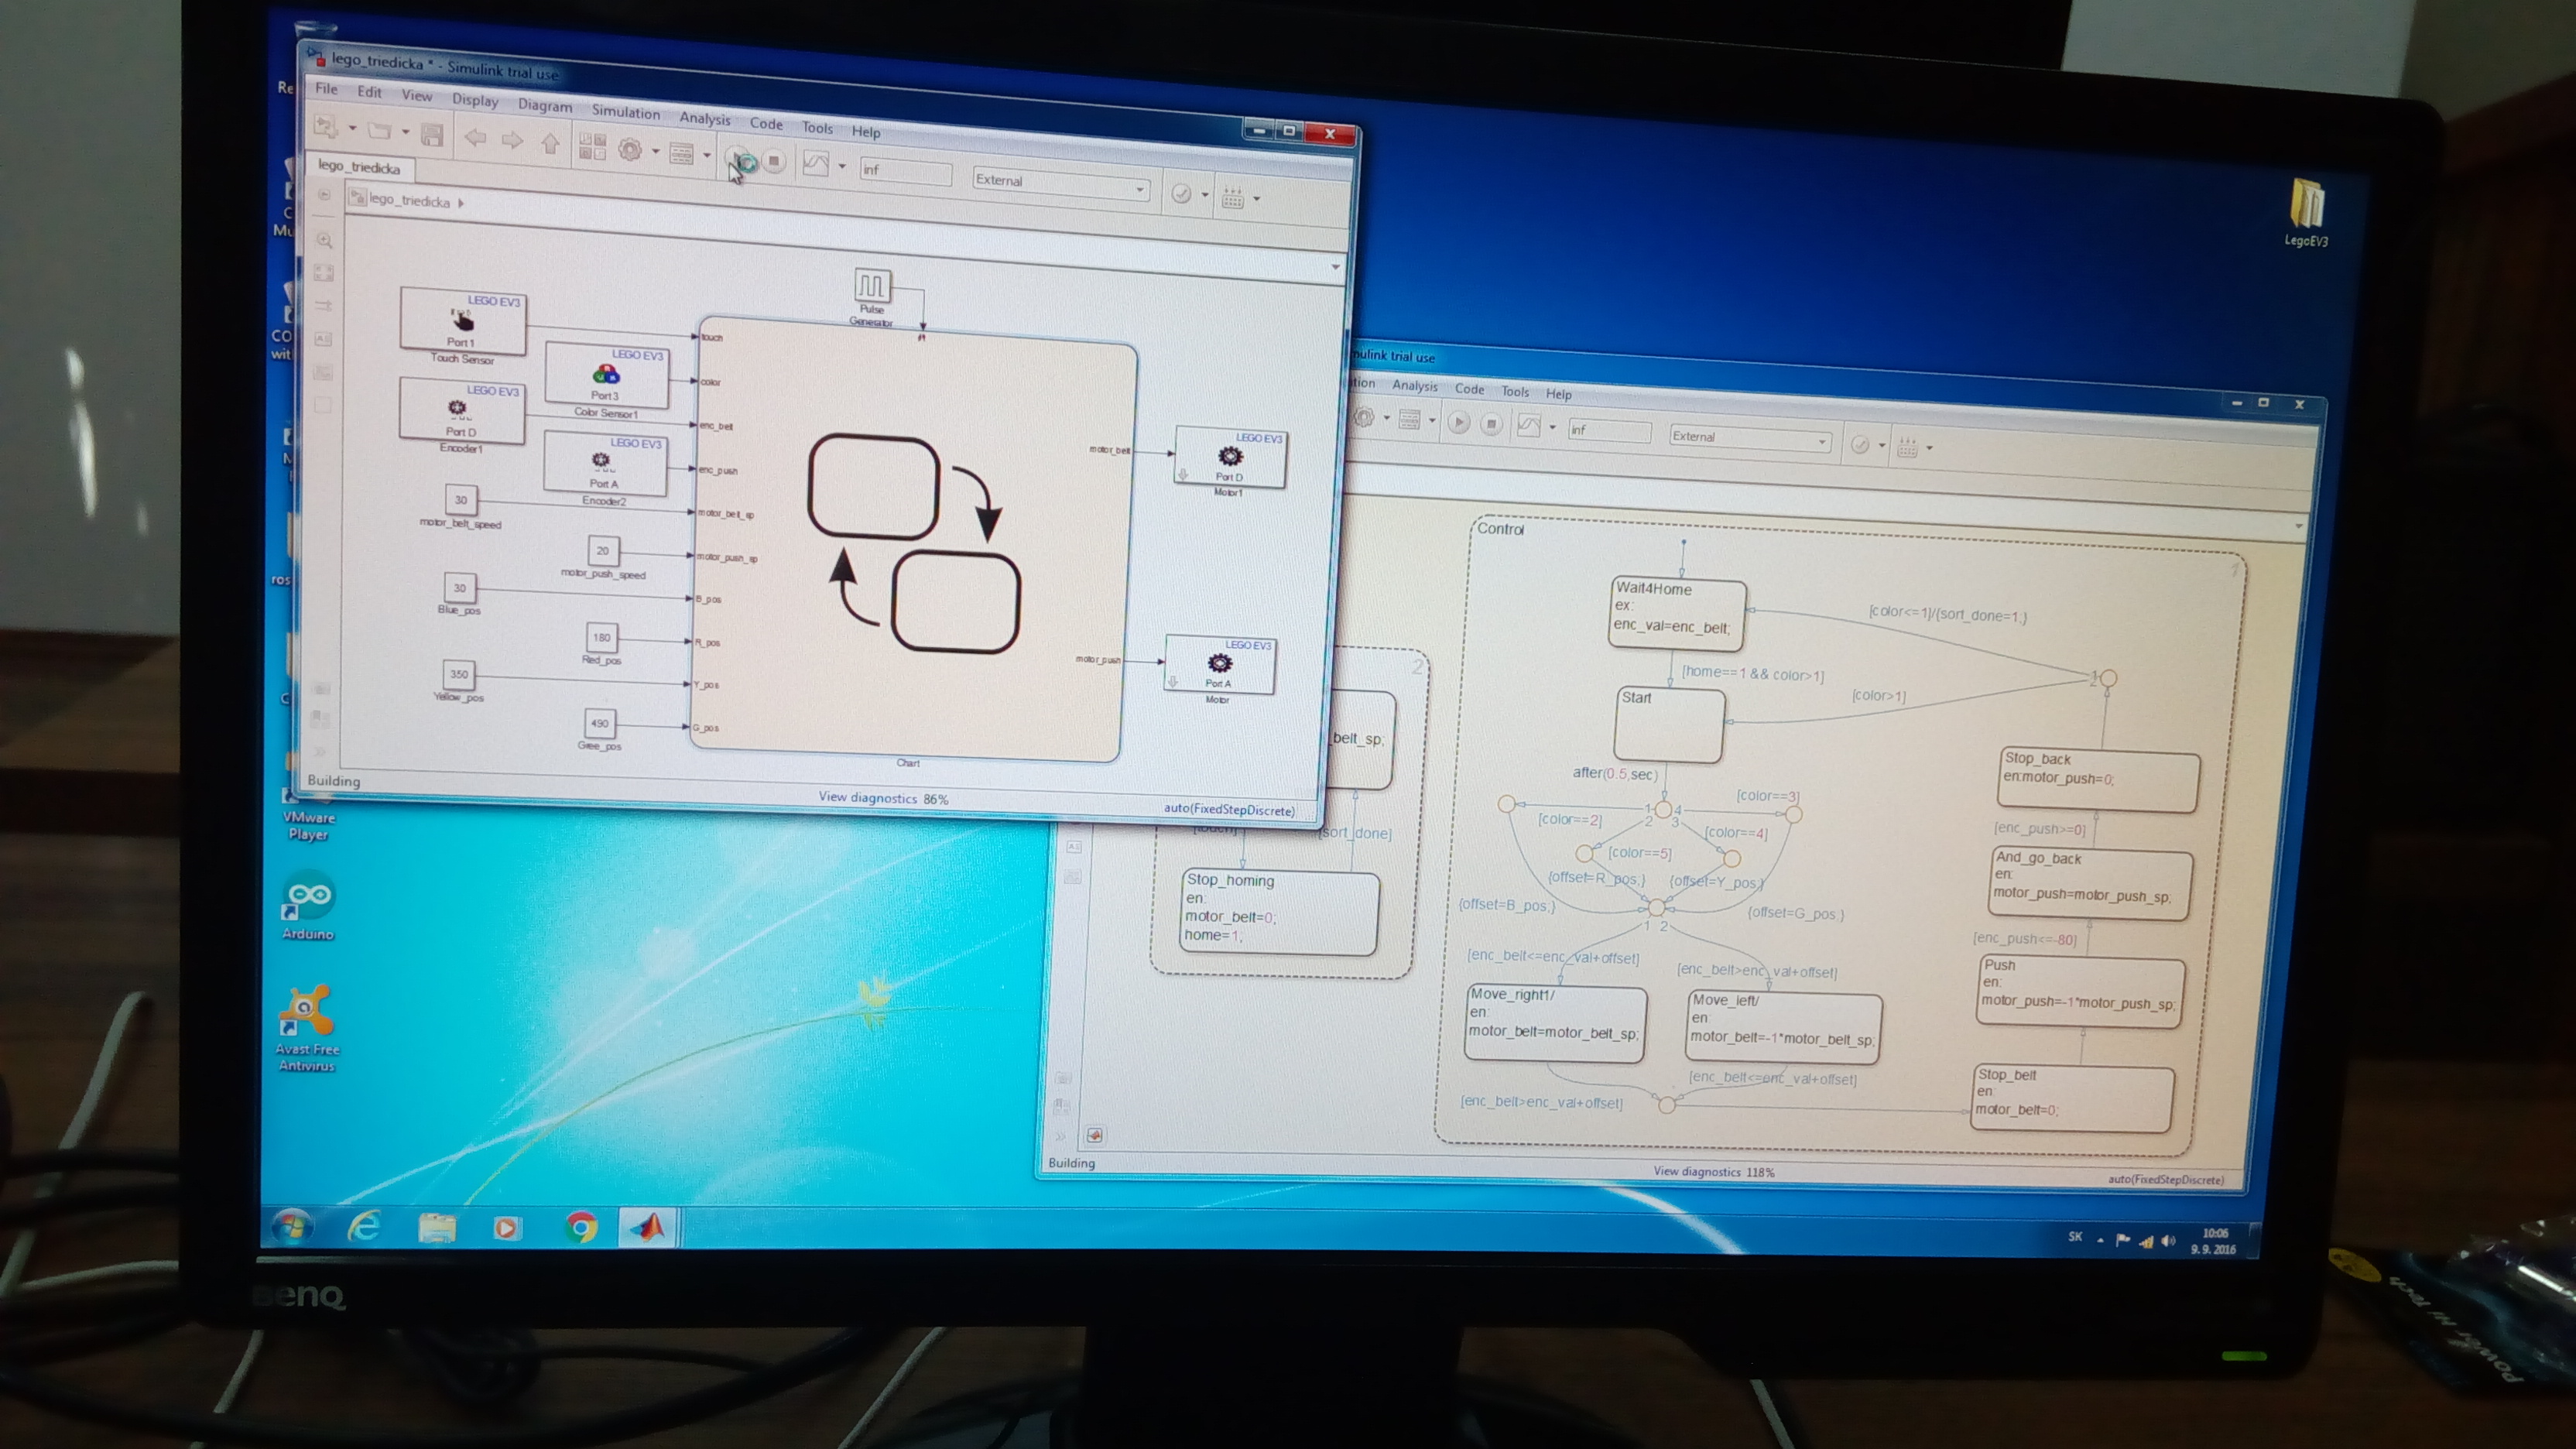Viewport: 2576px width, 1449px height.
Task: Open the Library Browser icon
Action: [592, 147]
